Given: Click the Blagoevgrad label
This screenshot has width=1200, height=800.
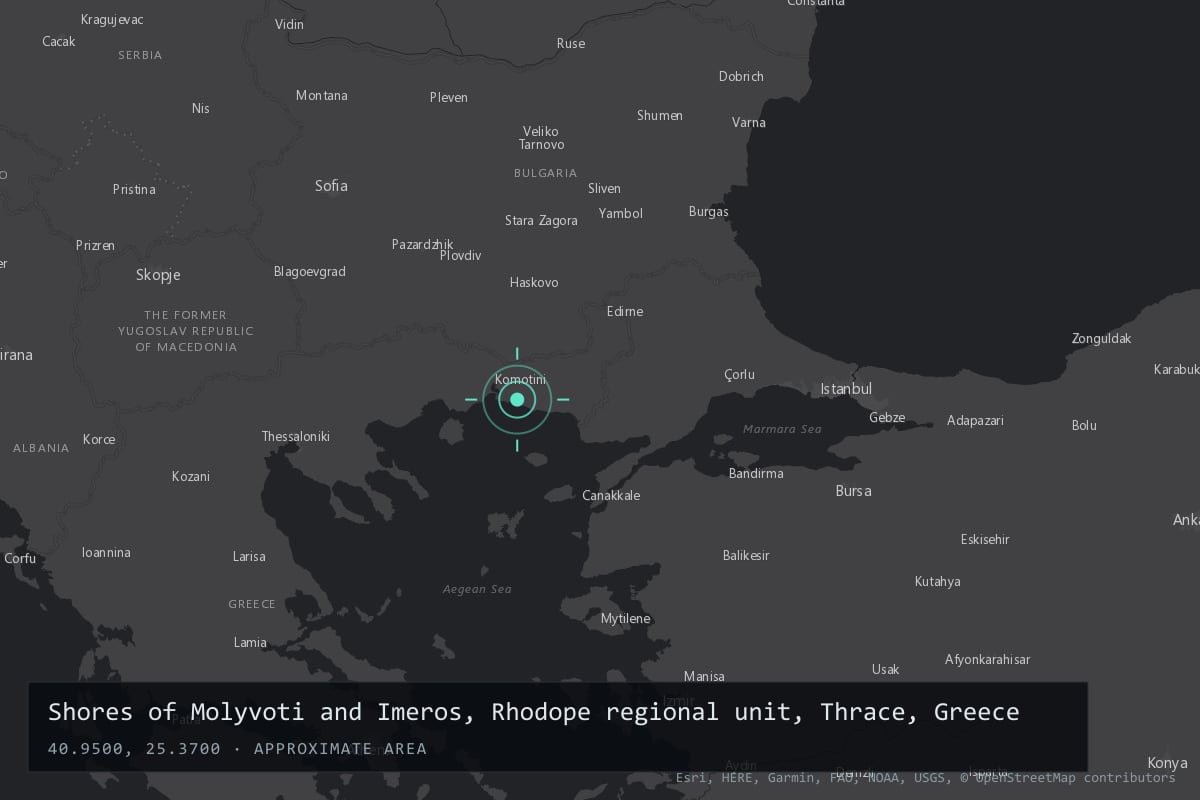Looking at the screenshot, I should tap(310, 272).
